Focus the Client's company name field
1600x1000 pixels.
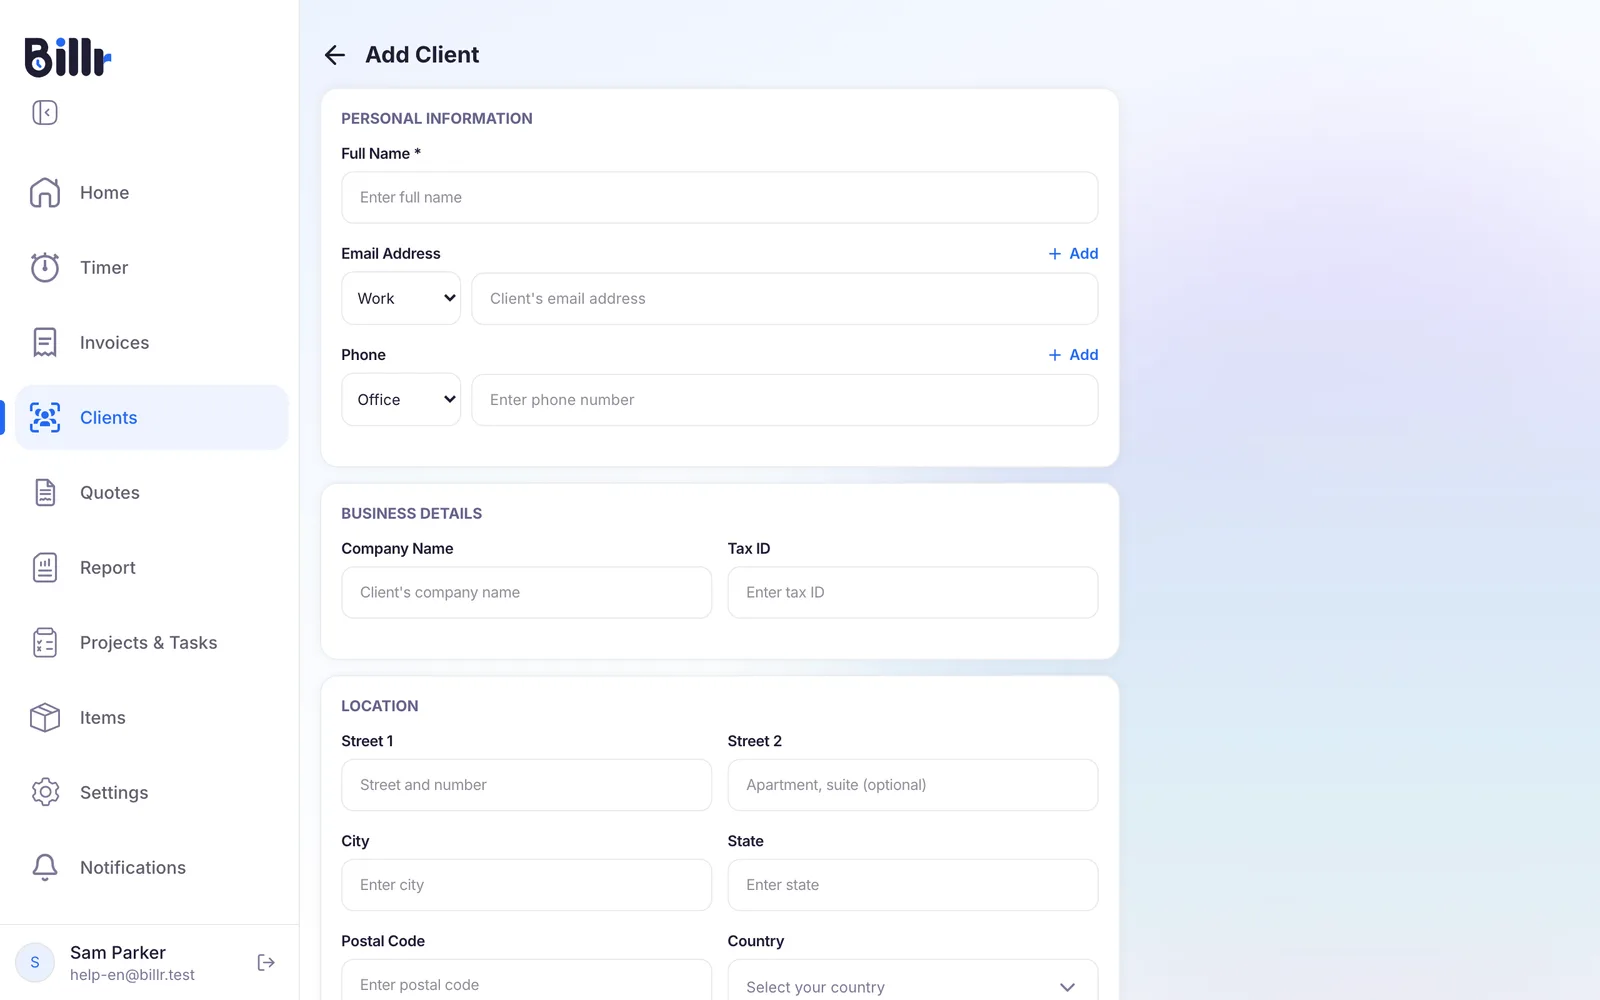tap(527, 593)
